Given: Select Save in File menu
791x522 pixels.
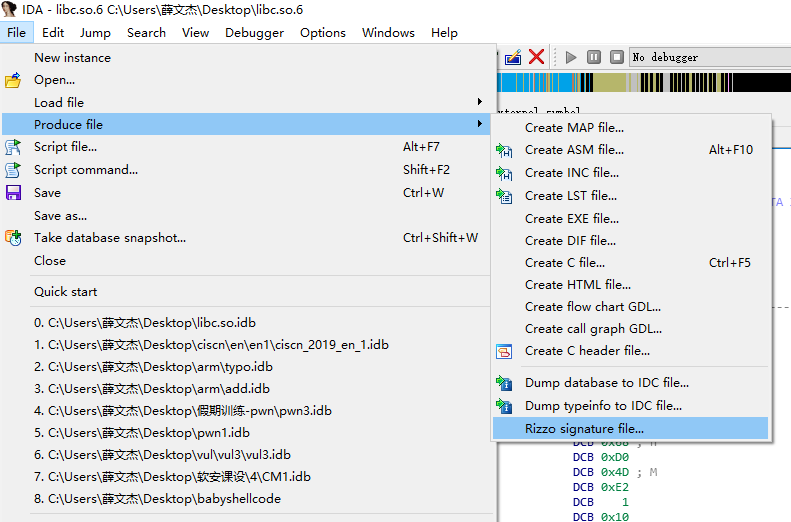Looking at the screenshot, I should (x=246, y=193).
